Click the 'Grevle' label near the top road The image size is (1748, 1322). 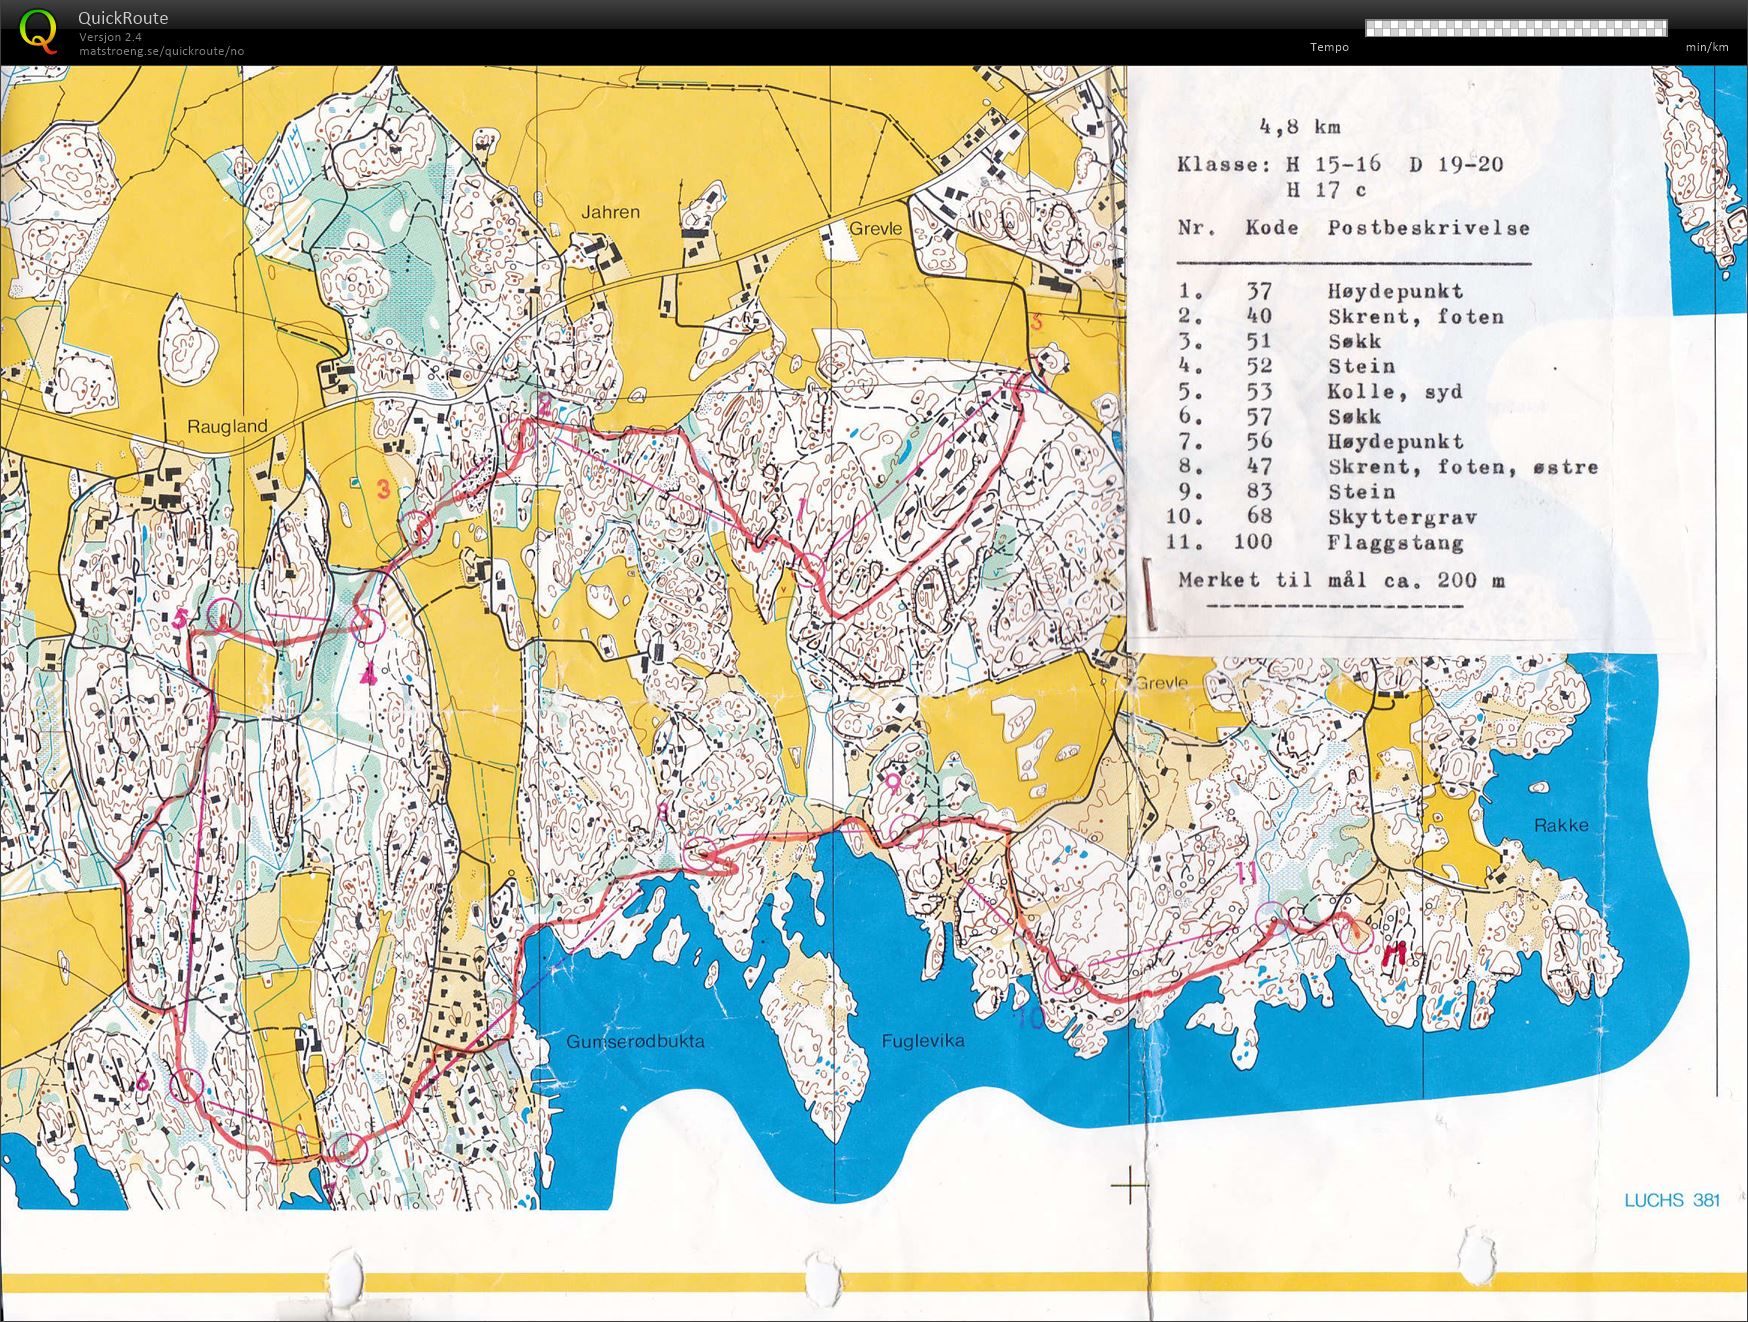coord(876,229)
